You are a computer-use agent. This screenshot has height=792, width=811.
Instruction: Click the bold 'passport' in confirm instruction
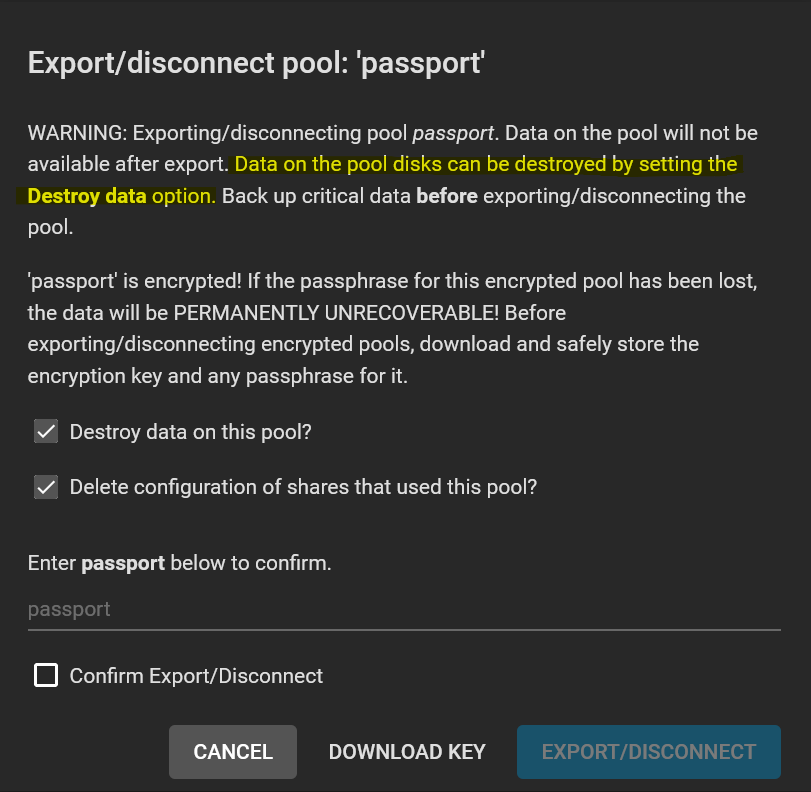tap(123, 564)
